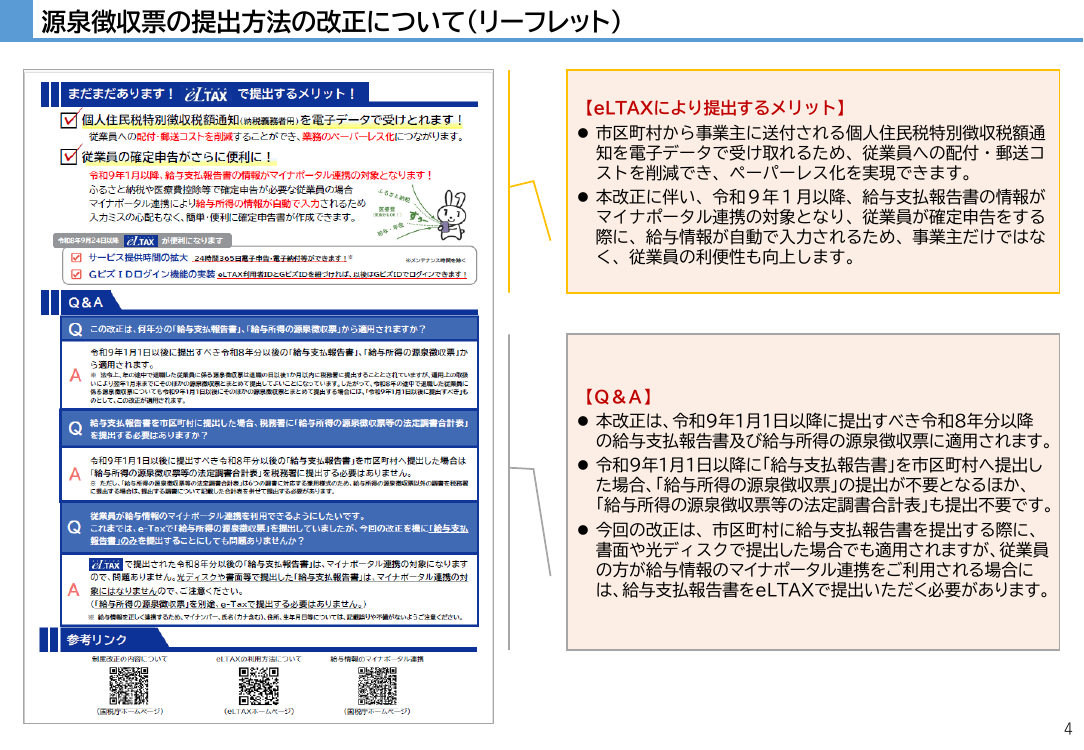Click the 【eLTAXにより提出するメリット】 heading
The height and width of the screenshot is (750, 1084).
pyautogui.click(x=715, y=108)
